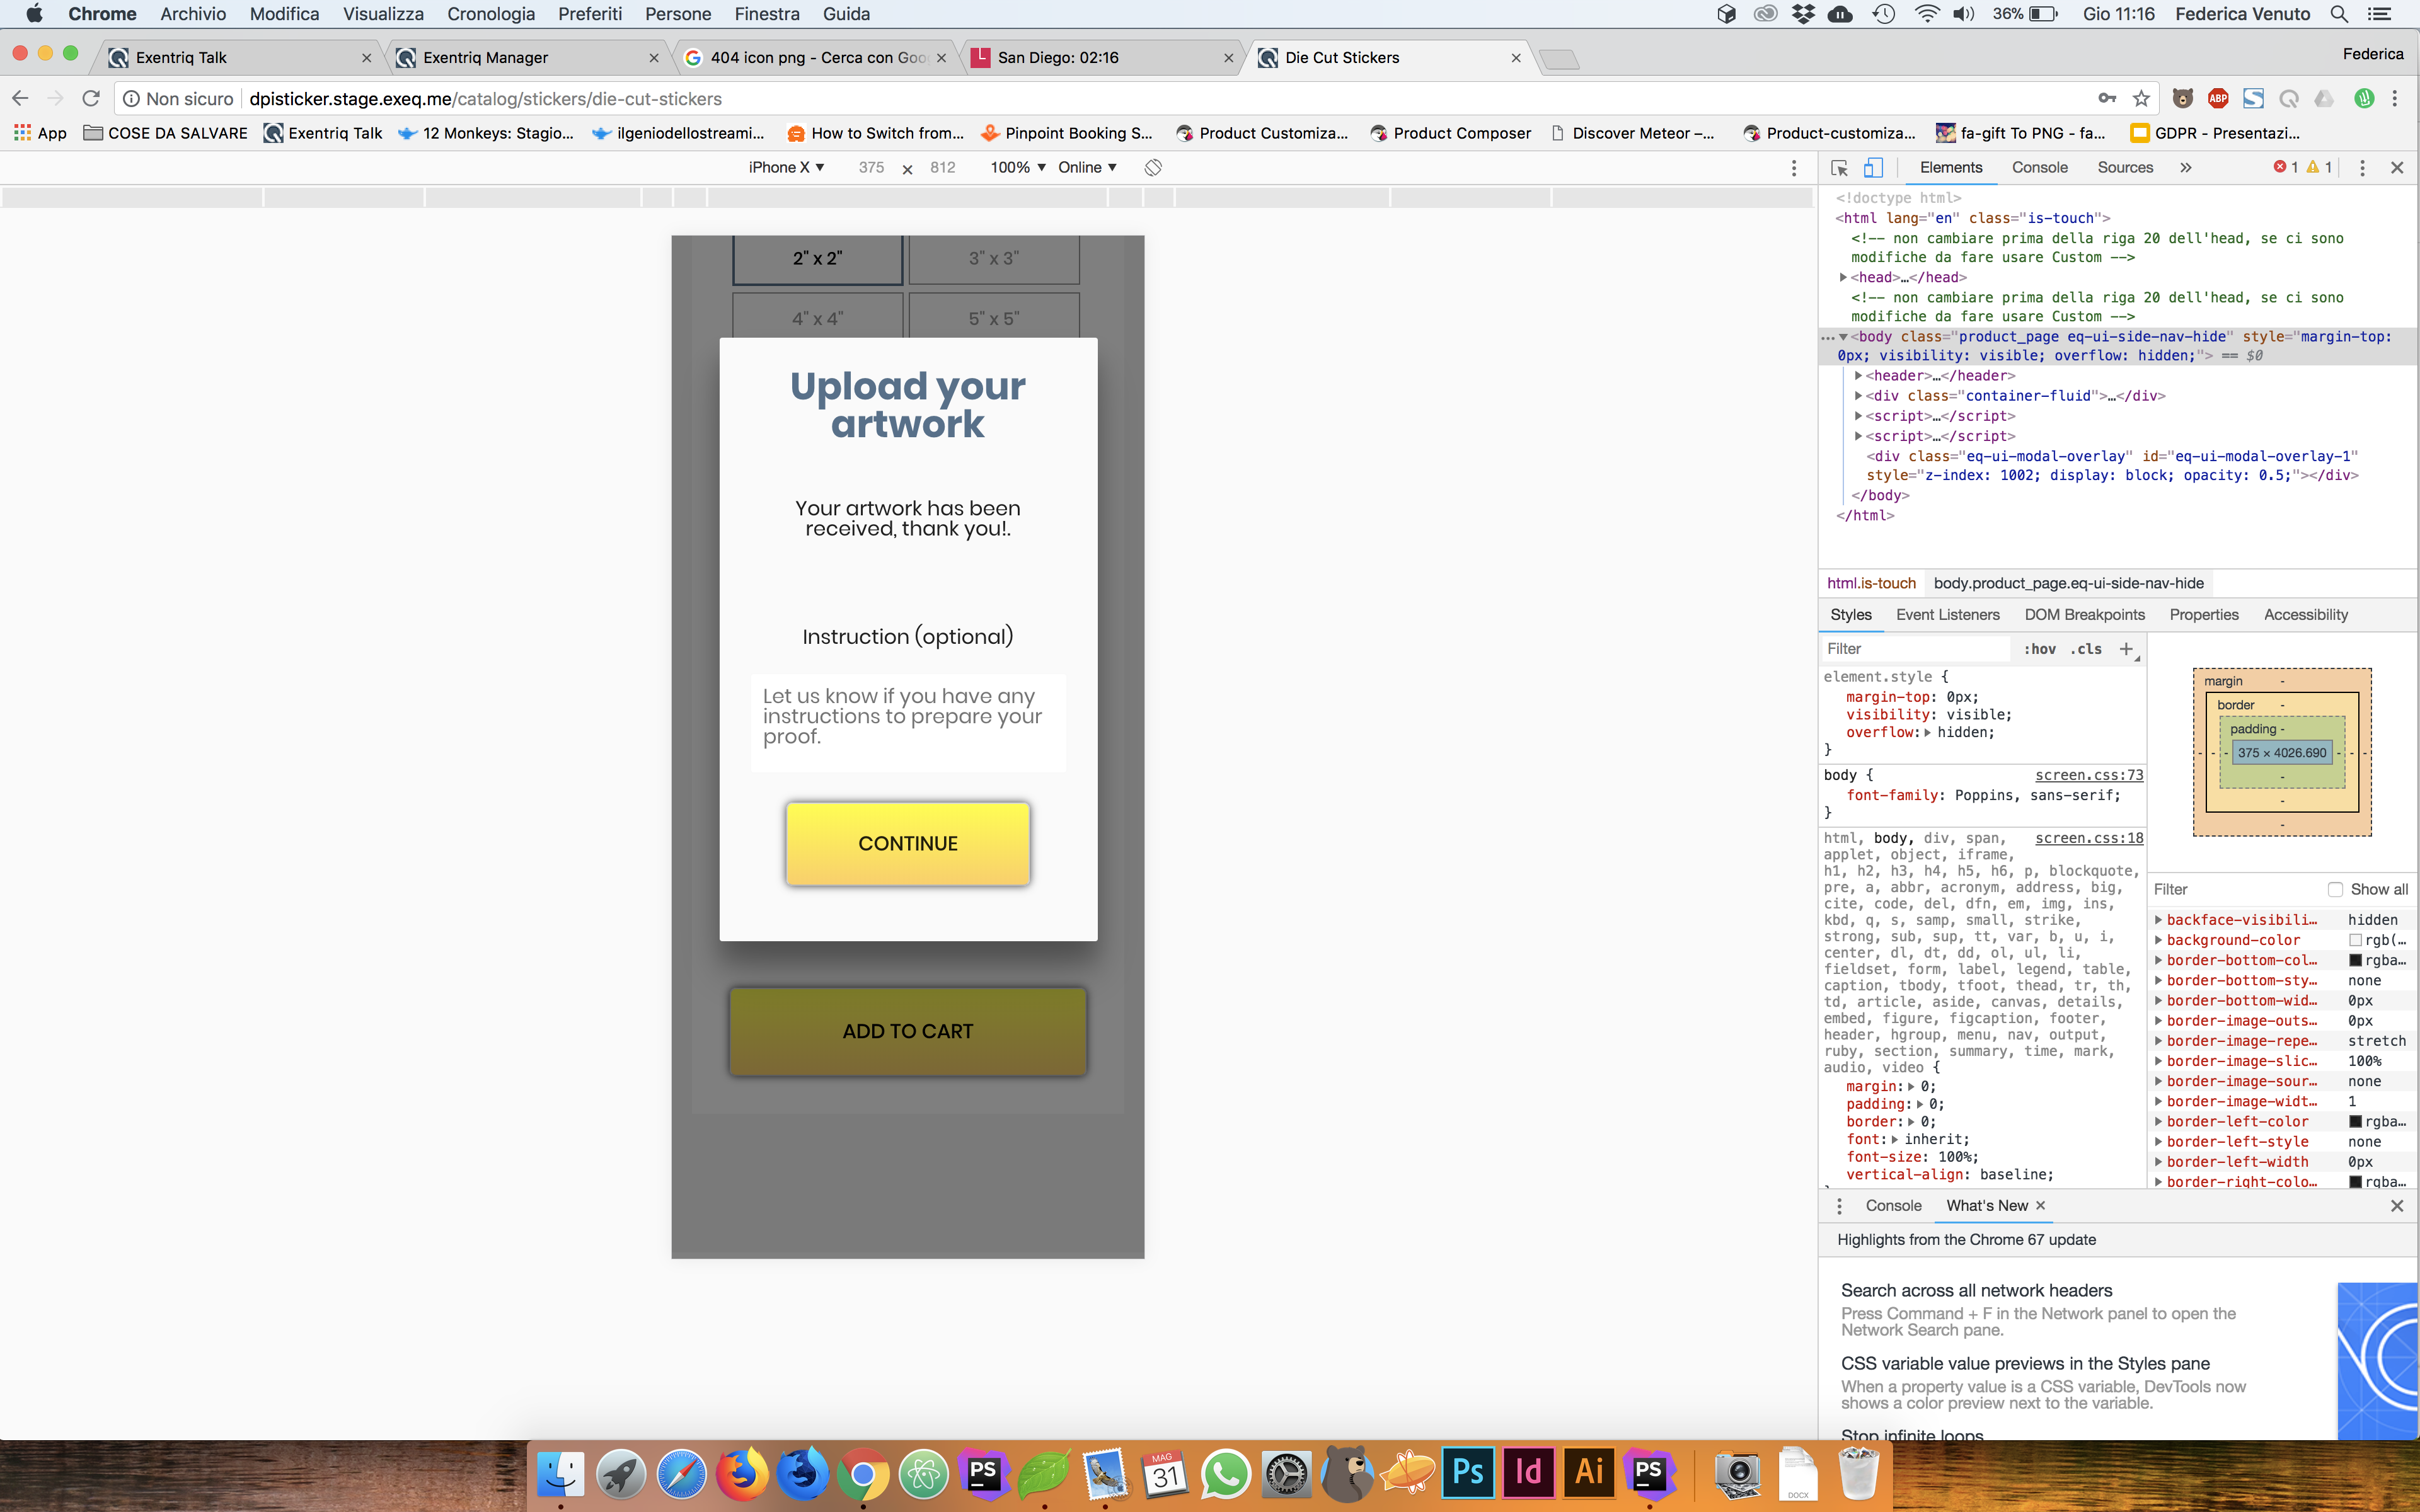Toggle the :hov element state button
2420x1512 pixels.
[x=2039, y=649]
